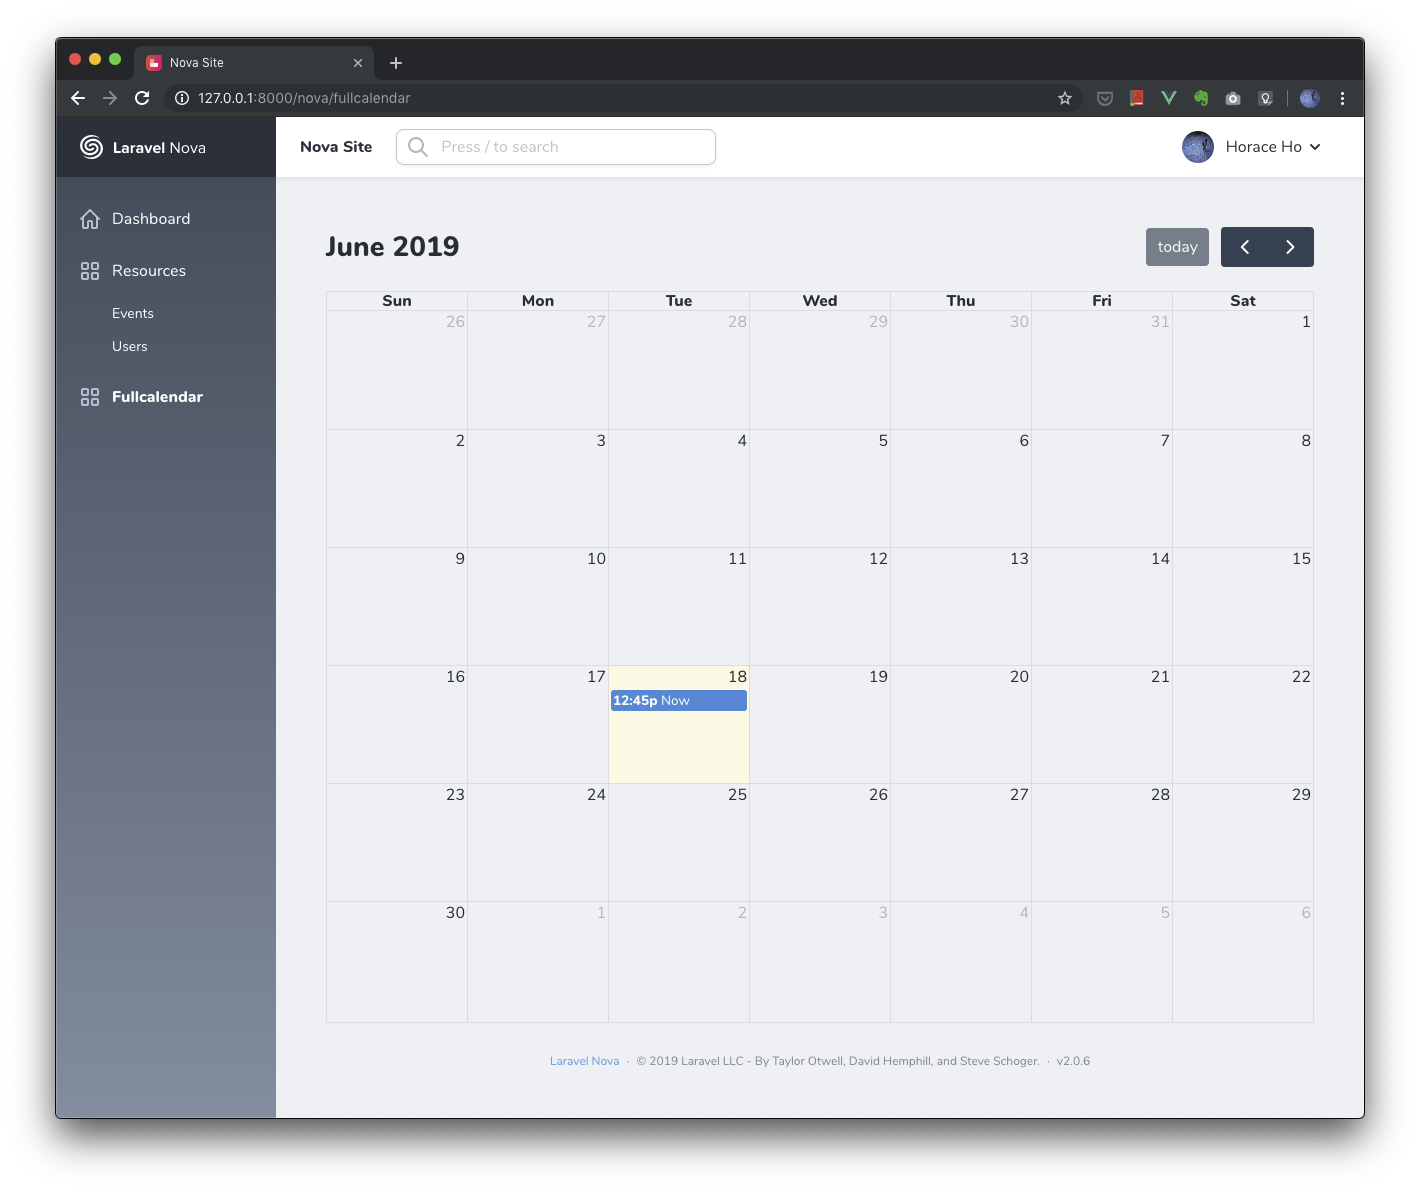This screenshot has width=1420, height=1192.
Task: Click the v2.0.6 version text
Action: tap(1073, 1061)
